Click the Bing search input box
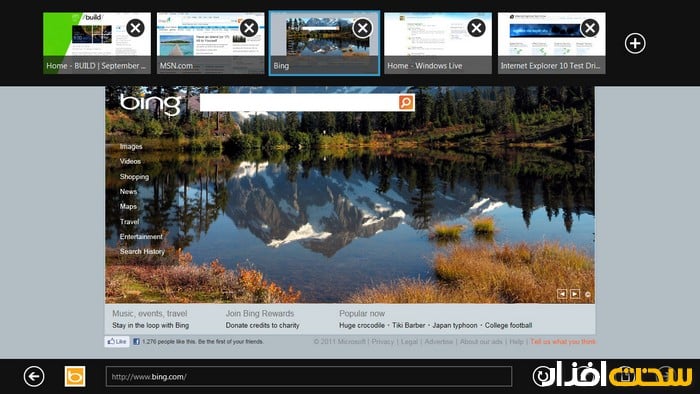This screenshot has height=394, width=700. [299, 103]
